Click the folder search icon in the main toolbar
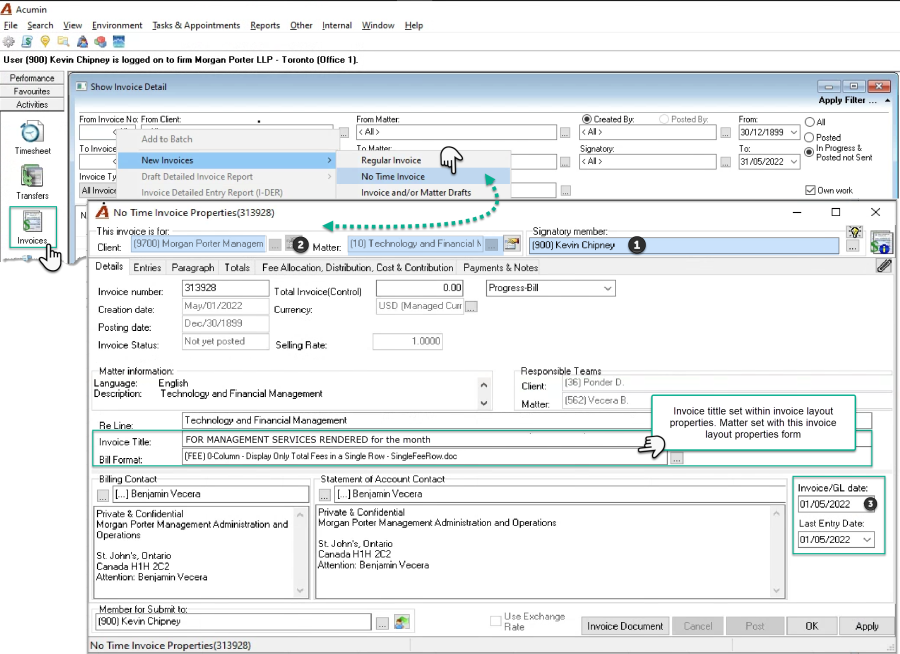The image size is (900, 654). click(63, 41)
